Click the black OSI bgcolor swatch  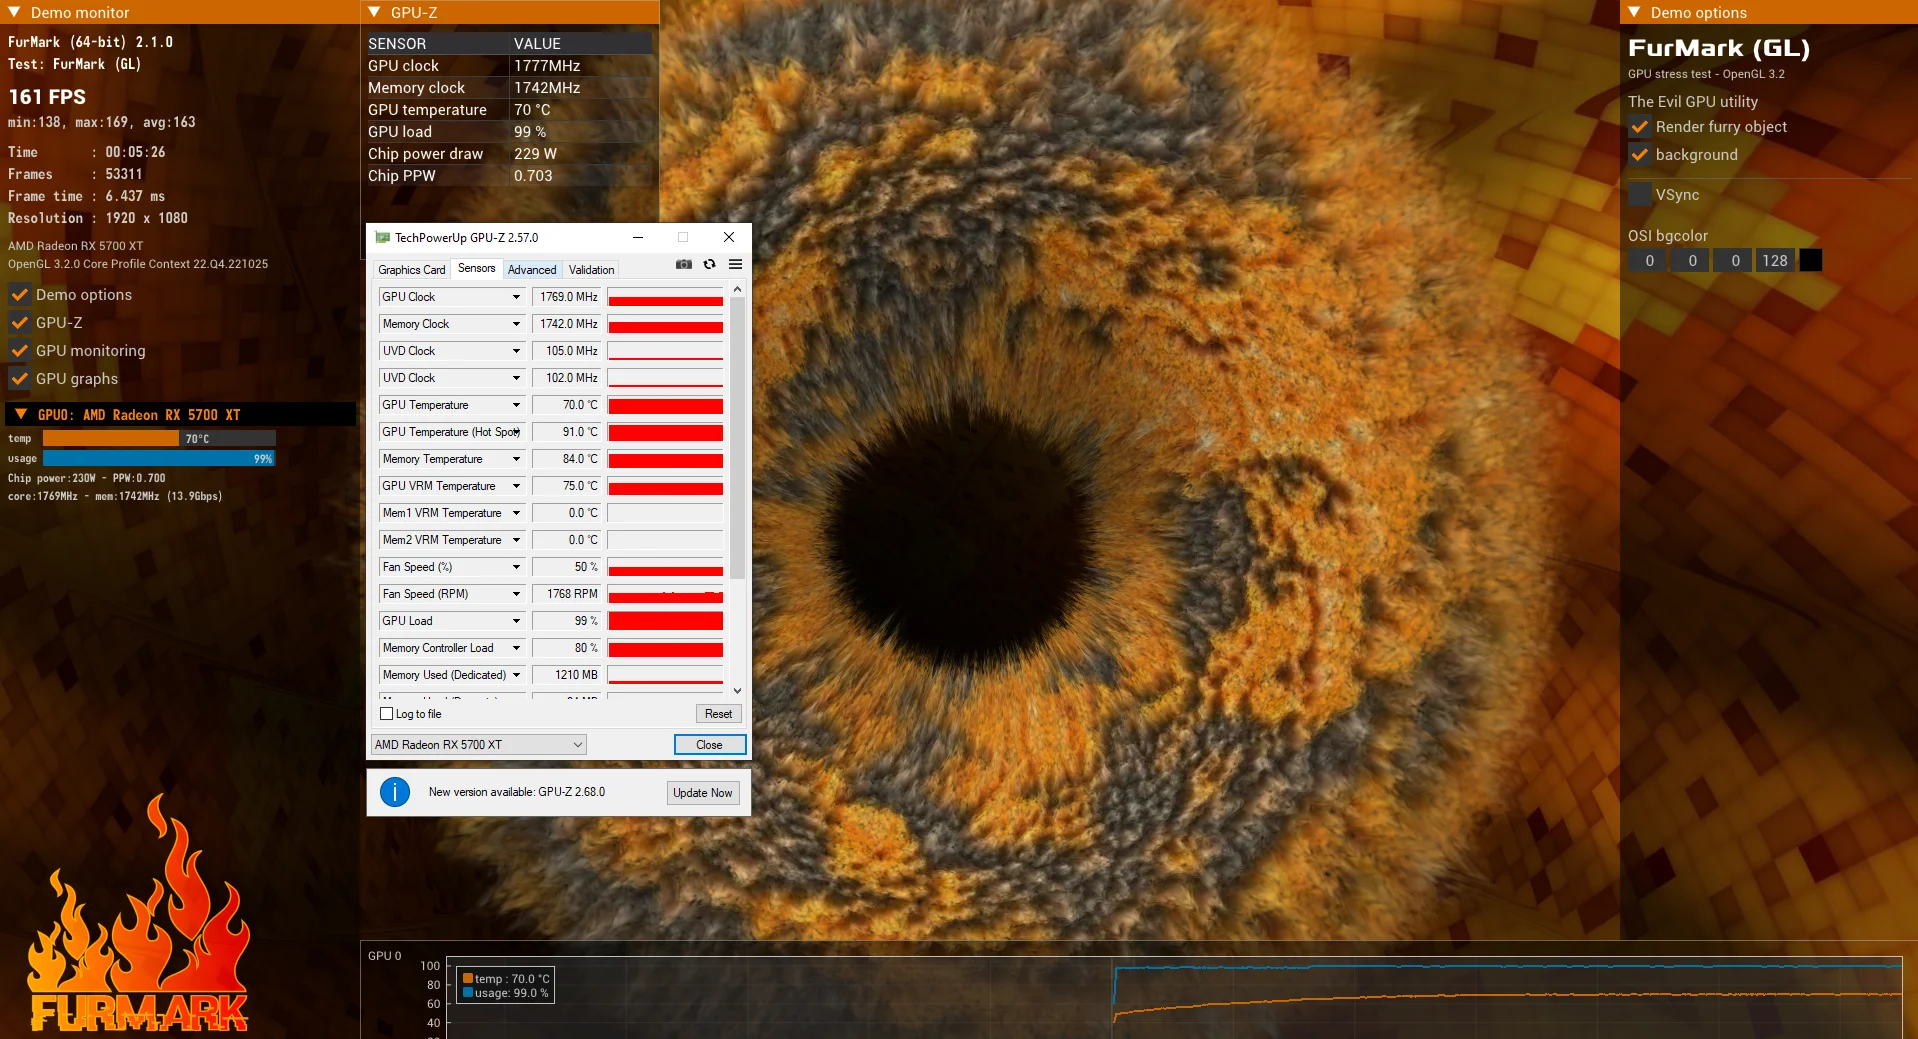tap(1810, 261)
